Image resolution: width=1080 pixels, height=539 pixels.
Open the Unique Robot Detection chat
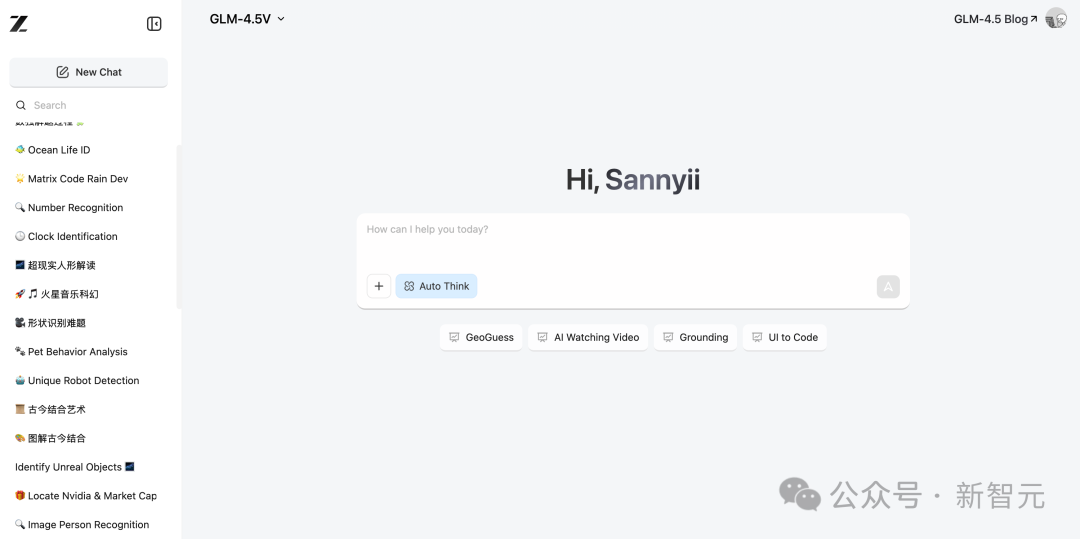point(89,381)
